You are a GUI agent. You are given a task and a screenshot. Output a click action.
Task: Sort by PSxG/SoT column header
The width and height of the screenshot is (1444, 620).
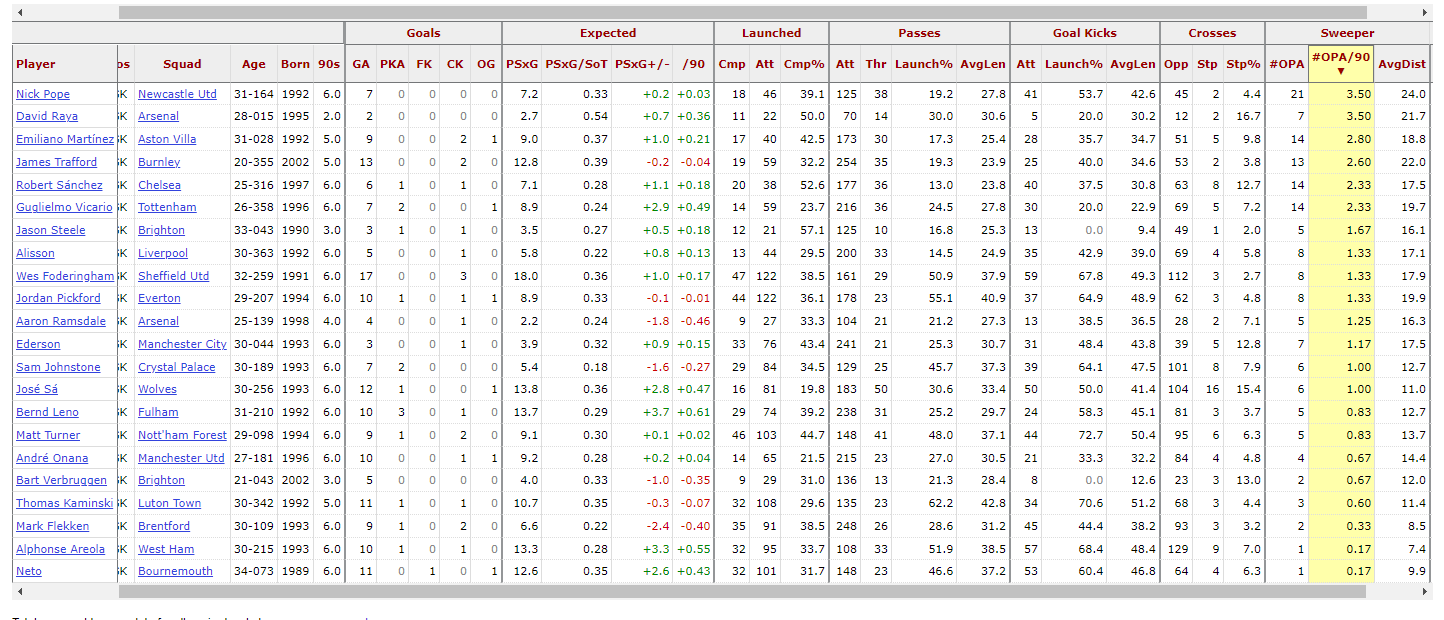coord(577,65)
